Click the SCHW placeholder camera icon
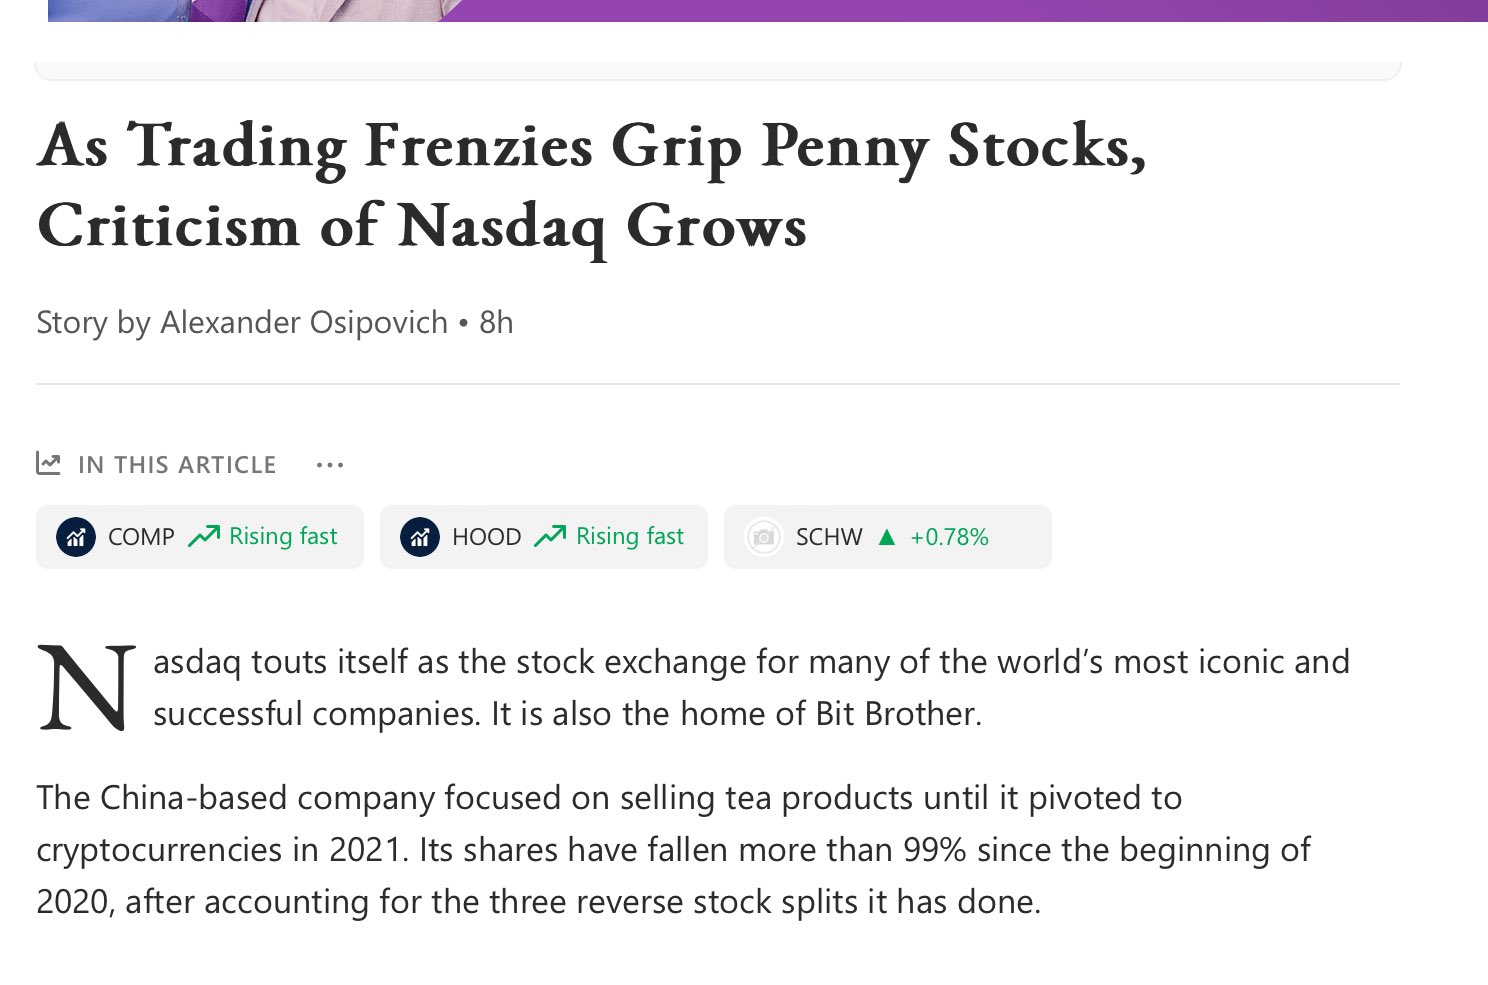Viewport: 1488px width, 985px height. pyautogui.click(x=764, y=537)
